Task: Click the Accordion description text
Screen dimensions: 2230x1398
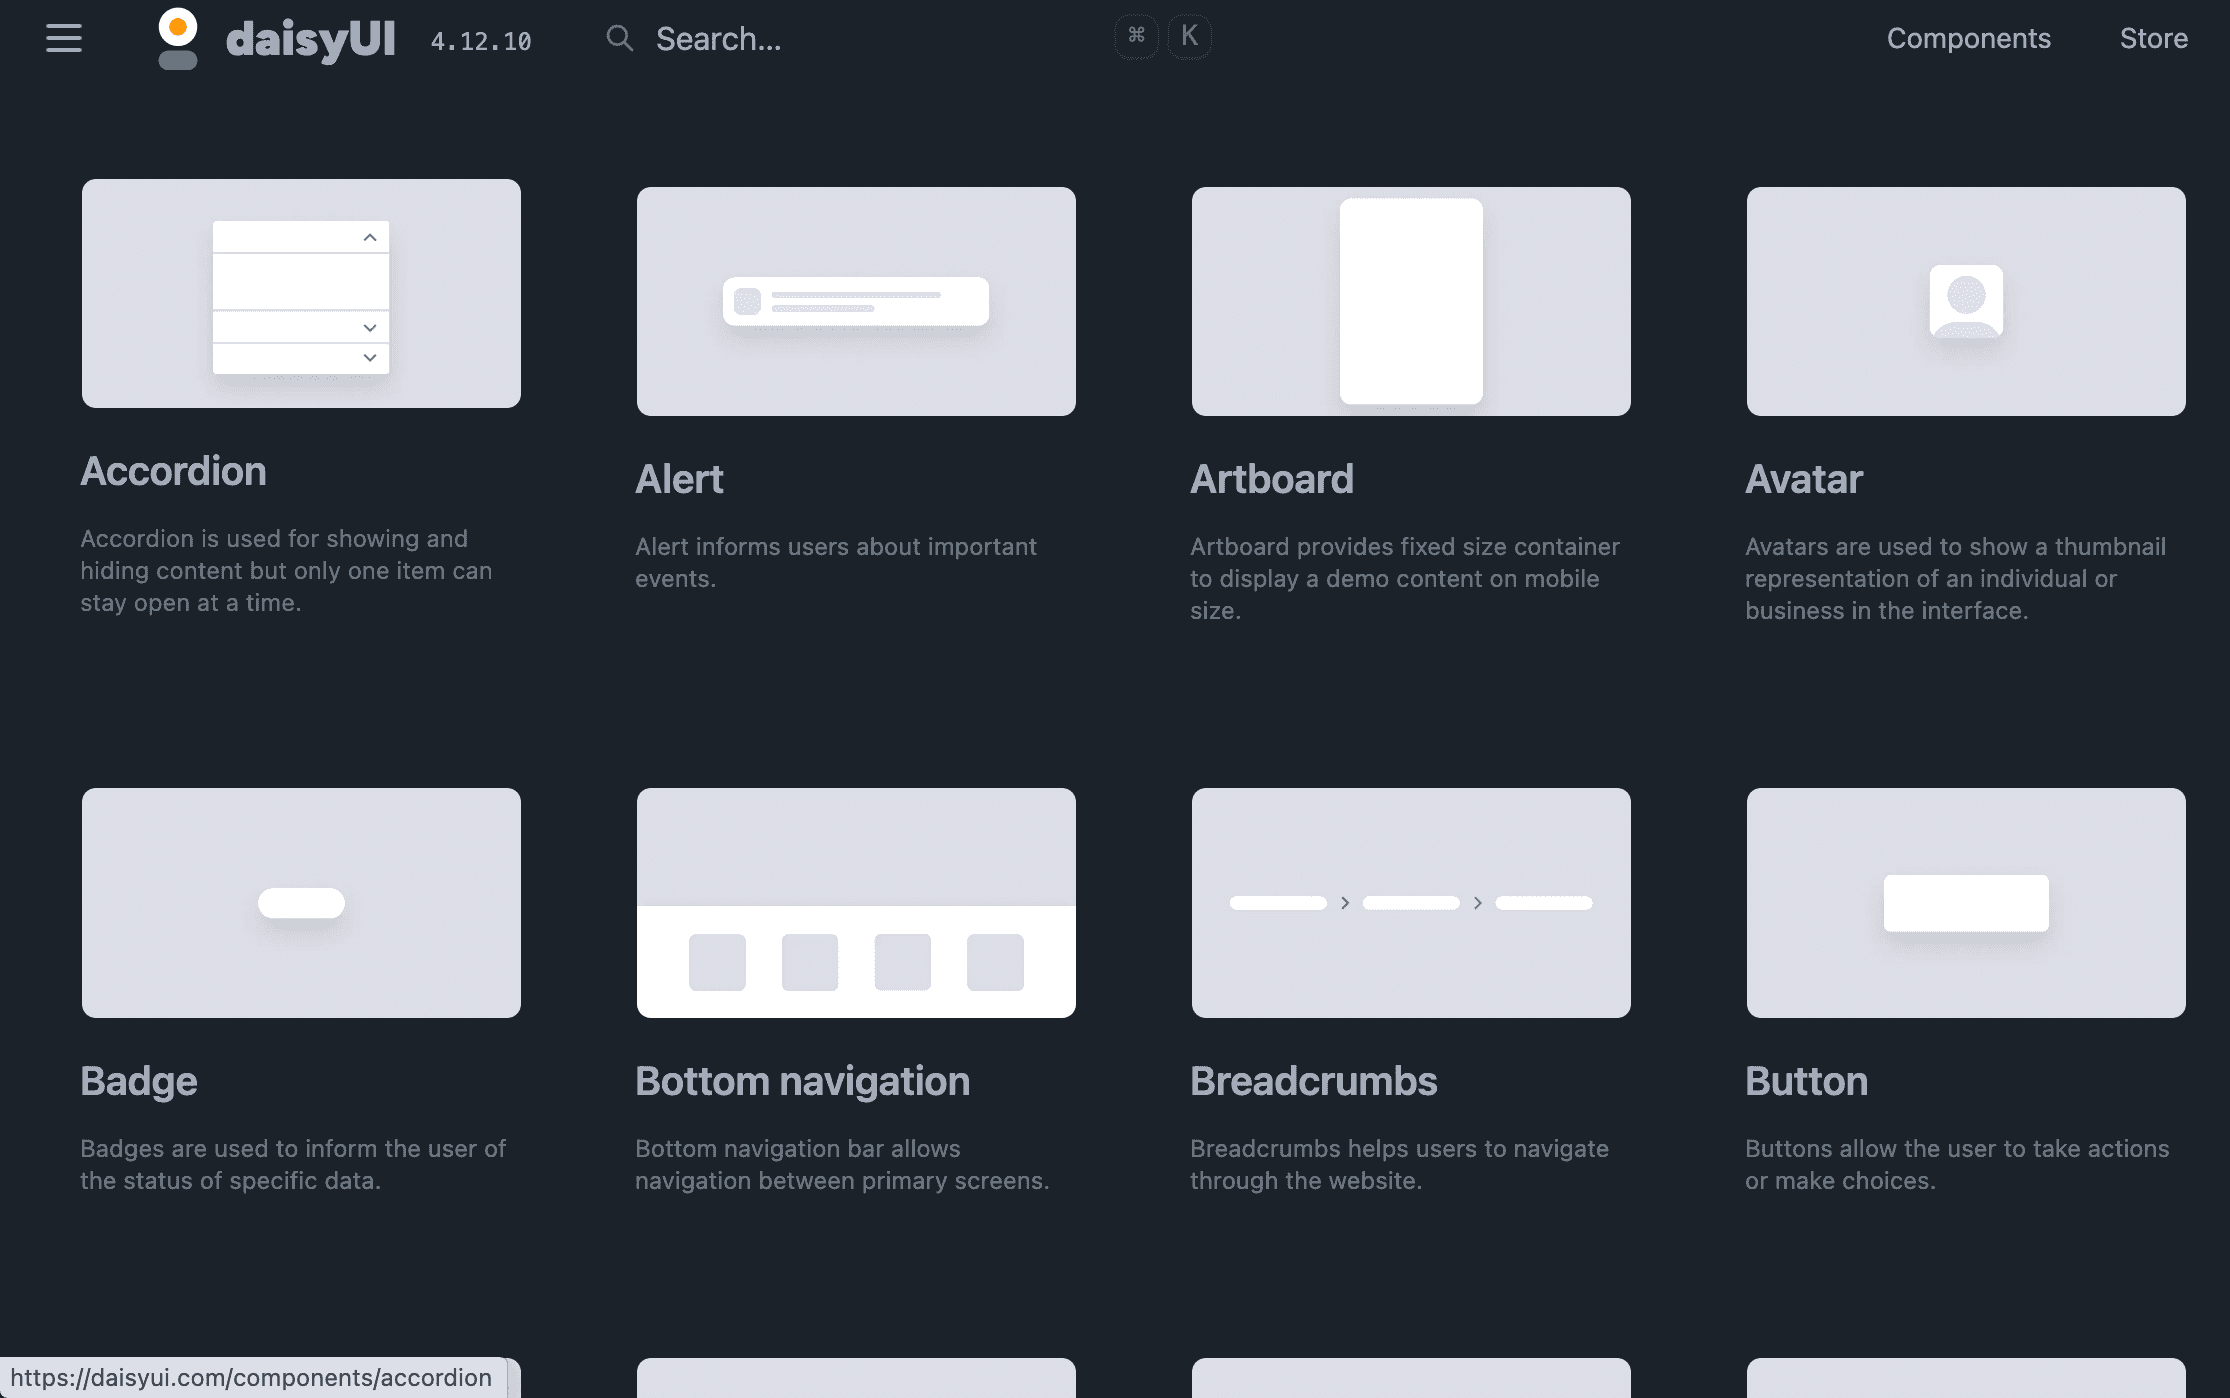Action: [286, 571]
